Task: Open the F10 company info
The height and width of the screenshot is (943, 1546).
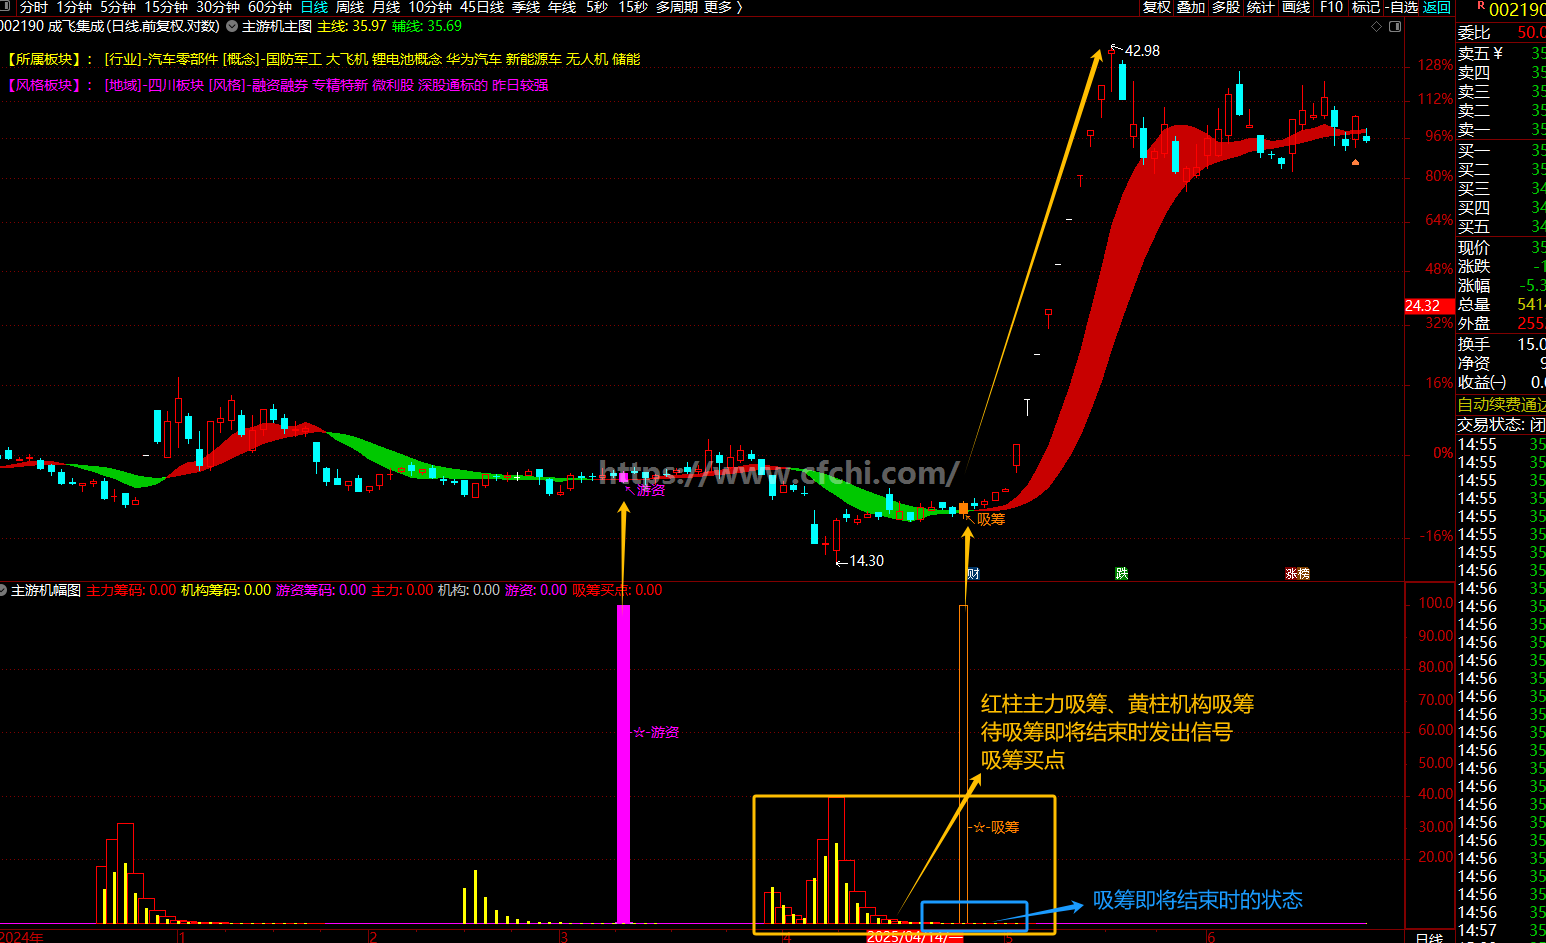Action: [x=1331, y=7]
